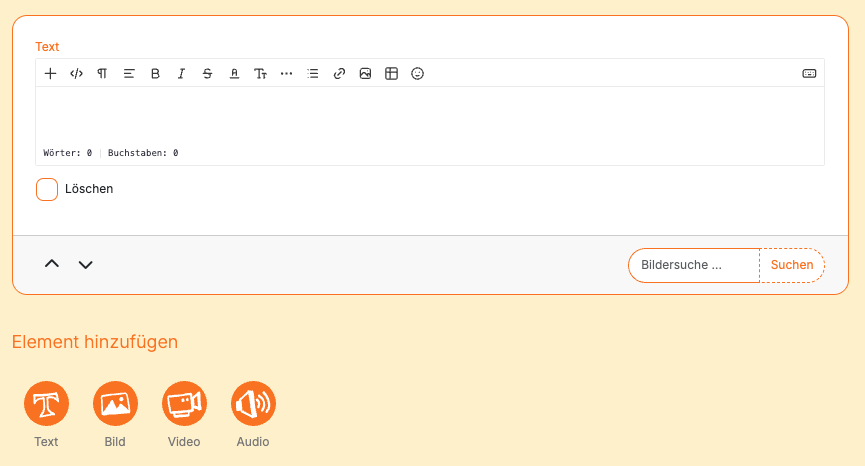This screenshot has width=865, height=466.
Task: Click the plus add-block icon in editor toolbar
Action: tap(51, 73)
